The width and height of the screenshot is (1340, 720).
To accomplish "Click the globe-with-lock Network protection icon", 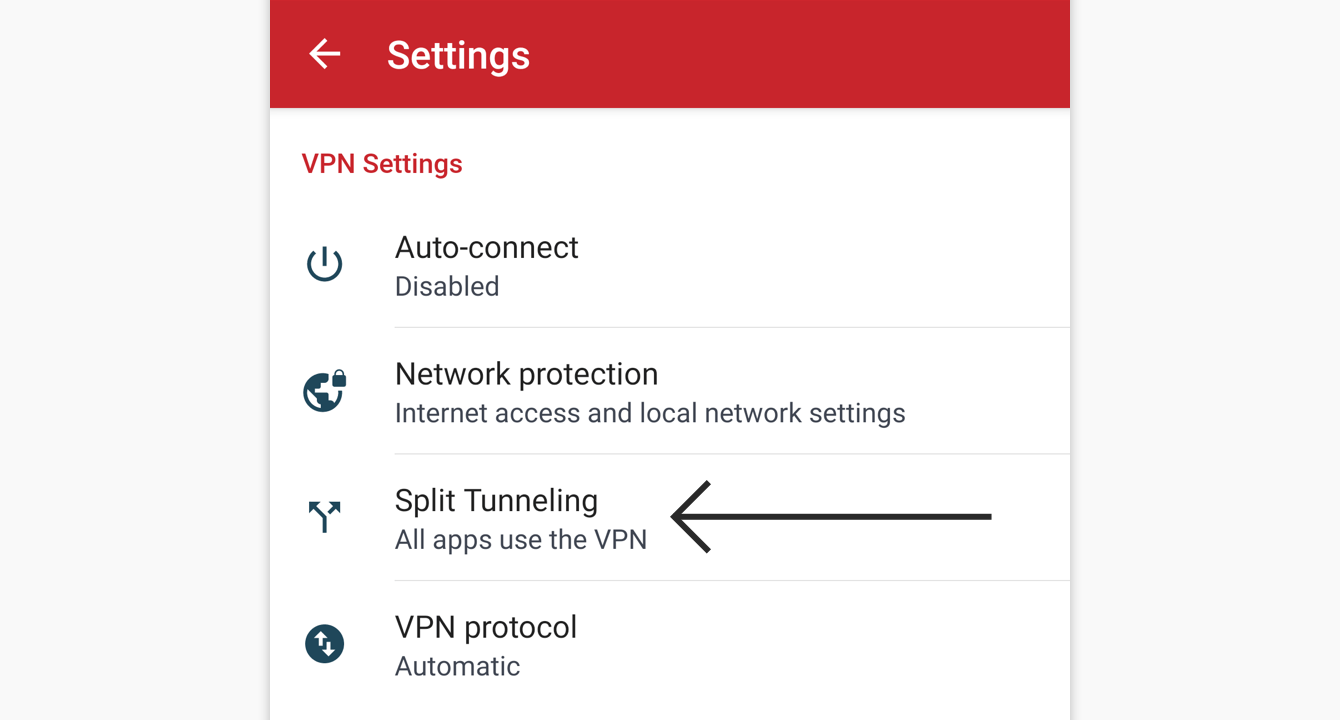I will coord(325,391).
